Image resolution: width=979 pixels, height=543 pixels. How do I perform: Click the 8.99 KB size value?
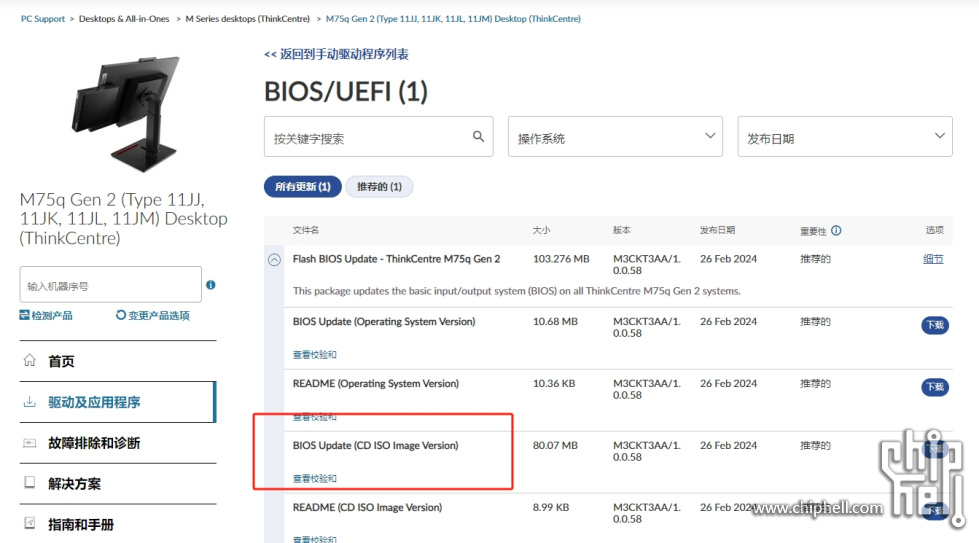(551, 507)
